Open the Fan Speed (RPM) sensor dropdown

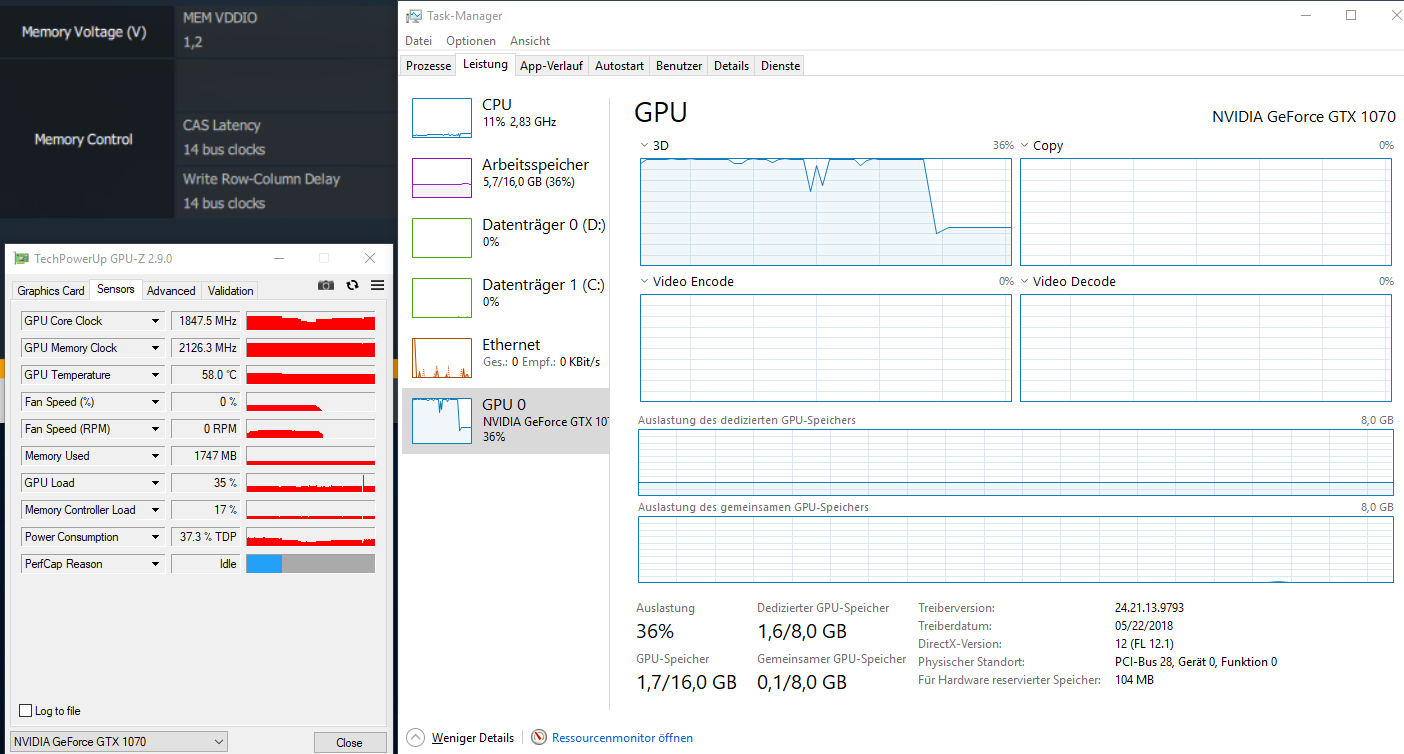tap(155, 429)
